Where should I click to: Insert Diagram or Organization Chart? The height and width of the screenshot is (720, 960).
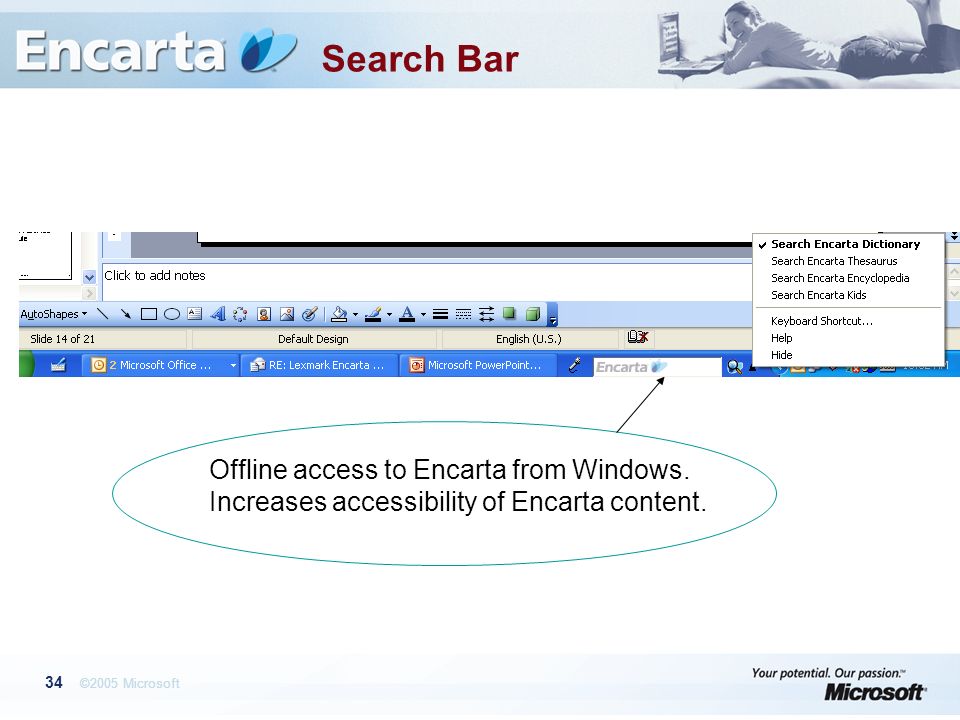tap(240, 314)
